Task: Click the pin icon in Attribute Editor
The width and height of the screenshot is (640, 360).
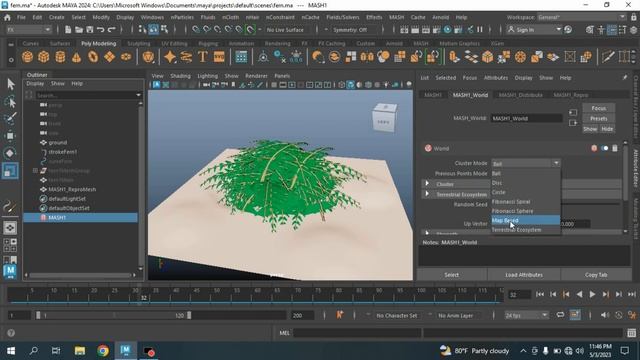Action: click(625, 77)
